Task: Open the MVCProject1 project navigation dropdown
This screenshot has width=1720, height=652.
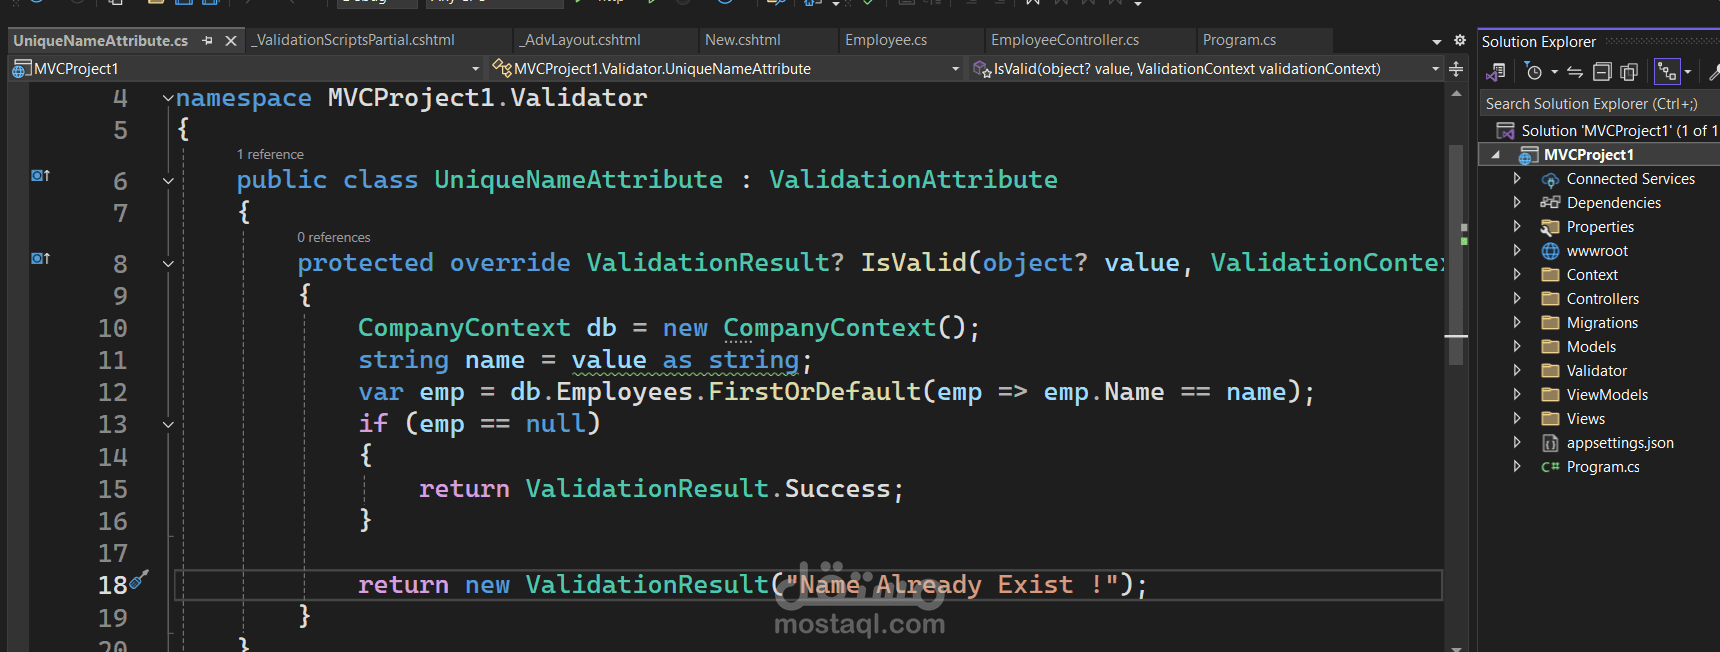Action: pyautogui.click(x=475, y=69)
